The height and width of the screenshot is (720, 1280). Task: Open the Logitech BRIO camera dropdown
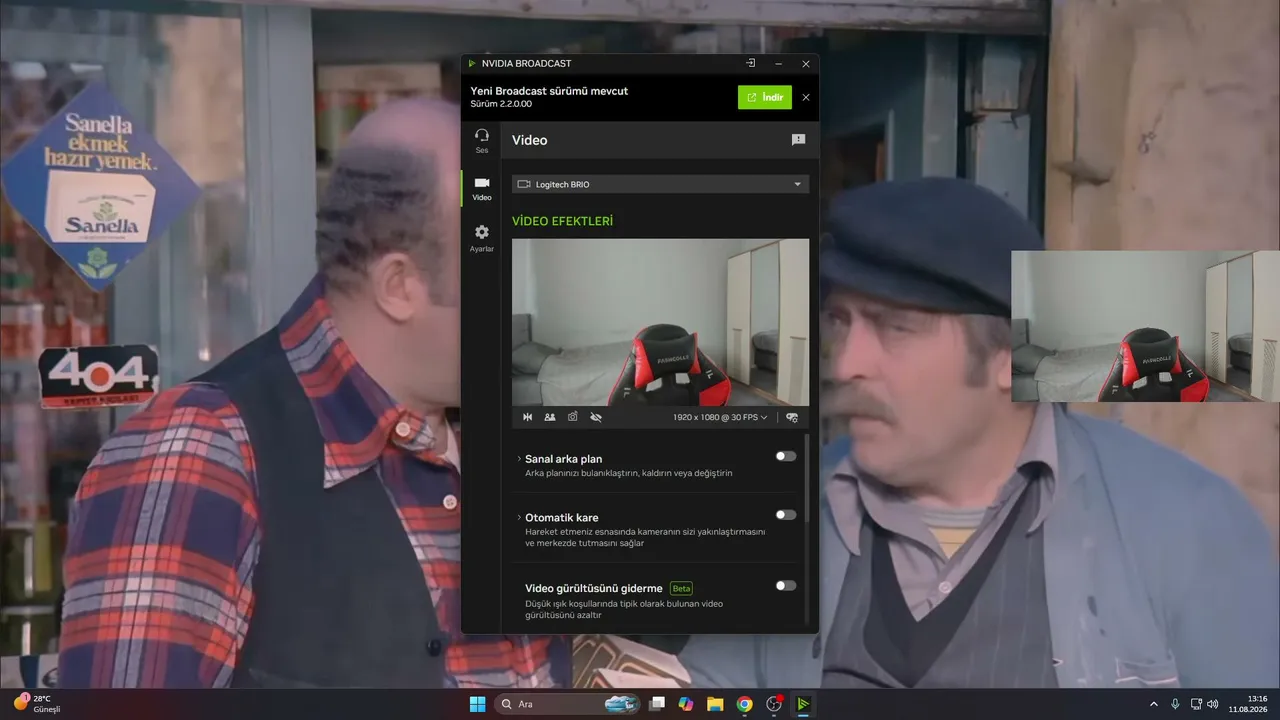pyautogui.click(x=660, y=184)
